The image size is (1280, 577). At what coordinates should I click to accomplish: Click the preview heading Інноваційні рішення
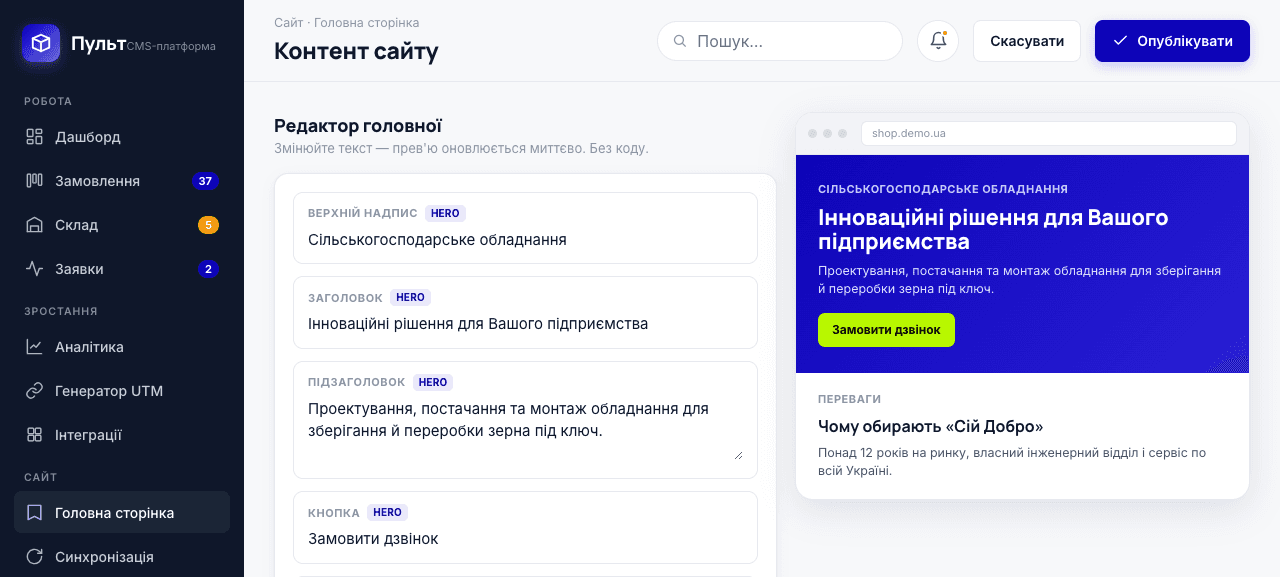[x=993, y=229]
